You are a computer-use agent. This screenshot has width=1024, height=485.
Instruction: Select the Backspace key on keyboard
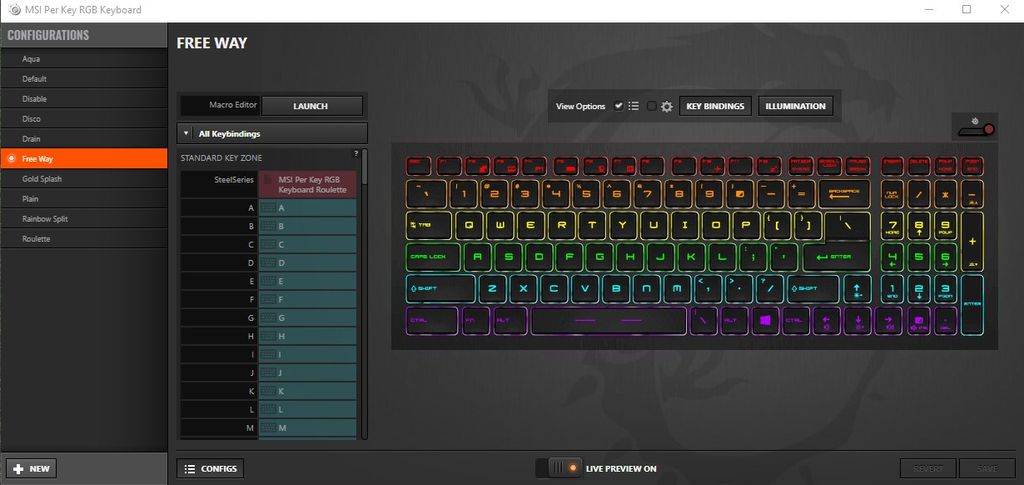point(844,194)
